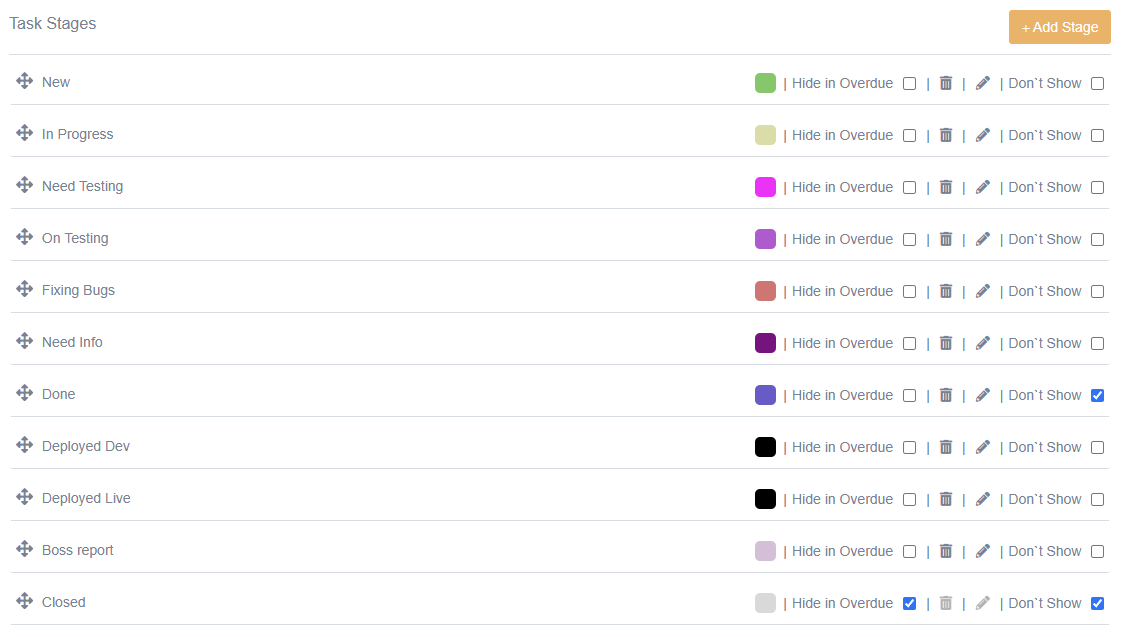This screenshot has height=637, width=1122.
Task: Enable Hide in Overdue for New stage
Action: (909, 84)
